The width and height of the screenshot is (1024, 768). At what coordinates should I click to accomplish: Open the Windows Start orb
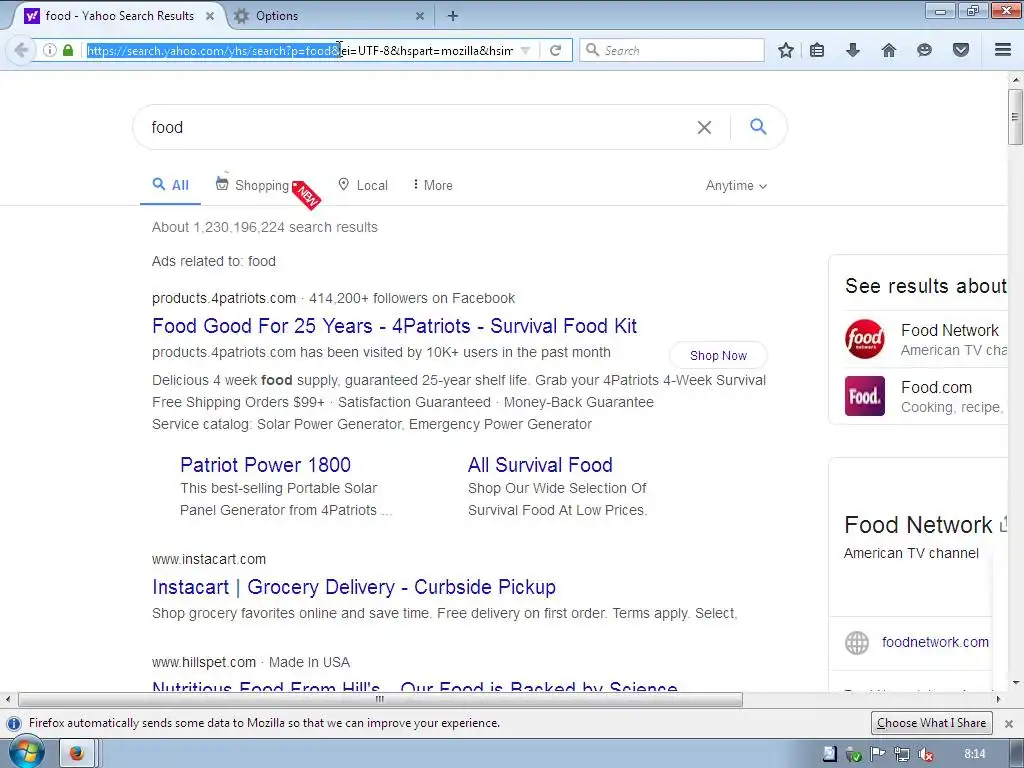pos(26,752)
